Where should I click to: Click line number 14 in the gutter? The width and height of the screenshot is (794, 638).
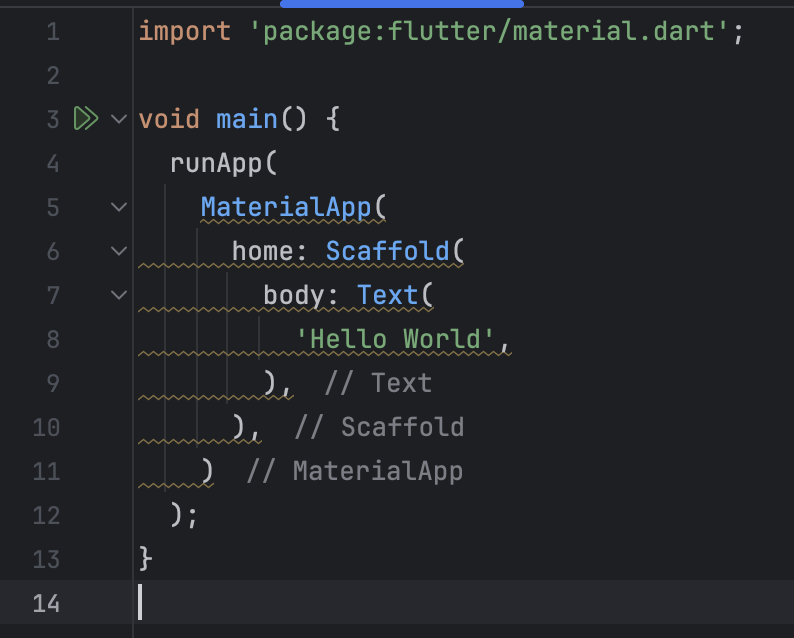[46, 603]
